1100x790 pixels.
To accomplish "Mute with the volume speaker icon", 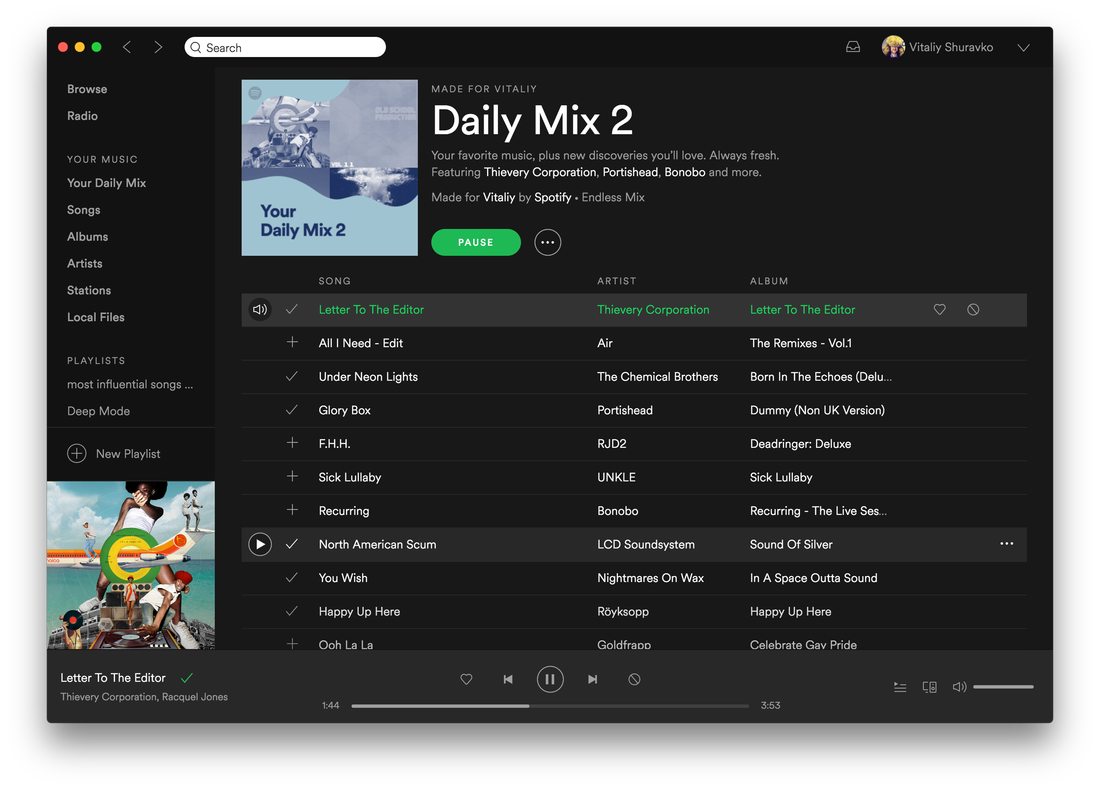I will [x=959, y=687].
